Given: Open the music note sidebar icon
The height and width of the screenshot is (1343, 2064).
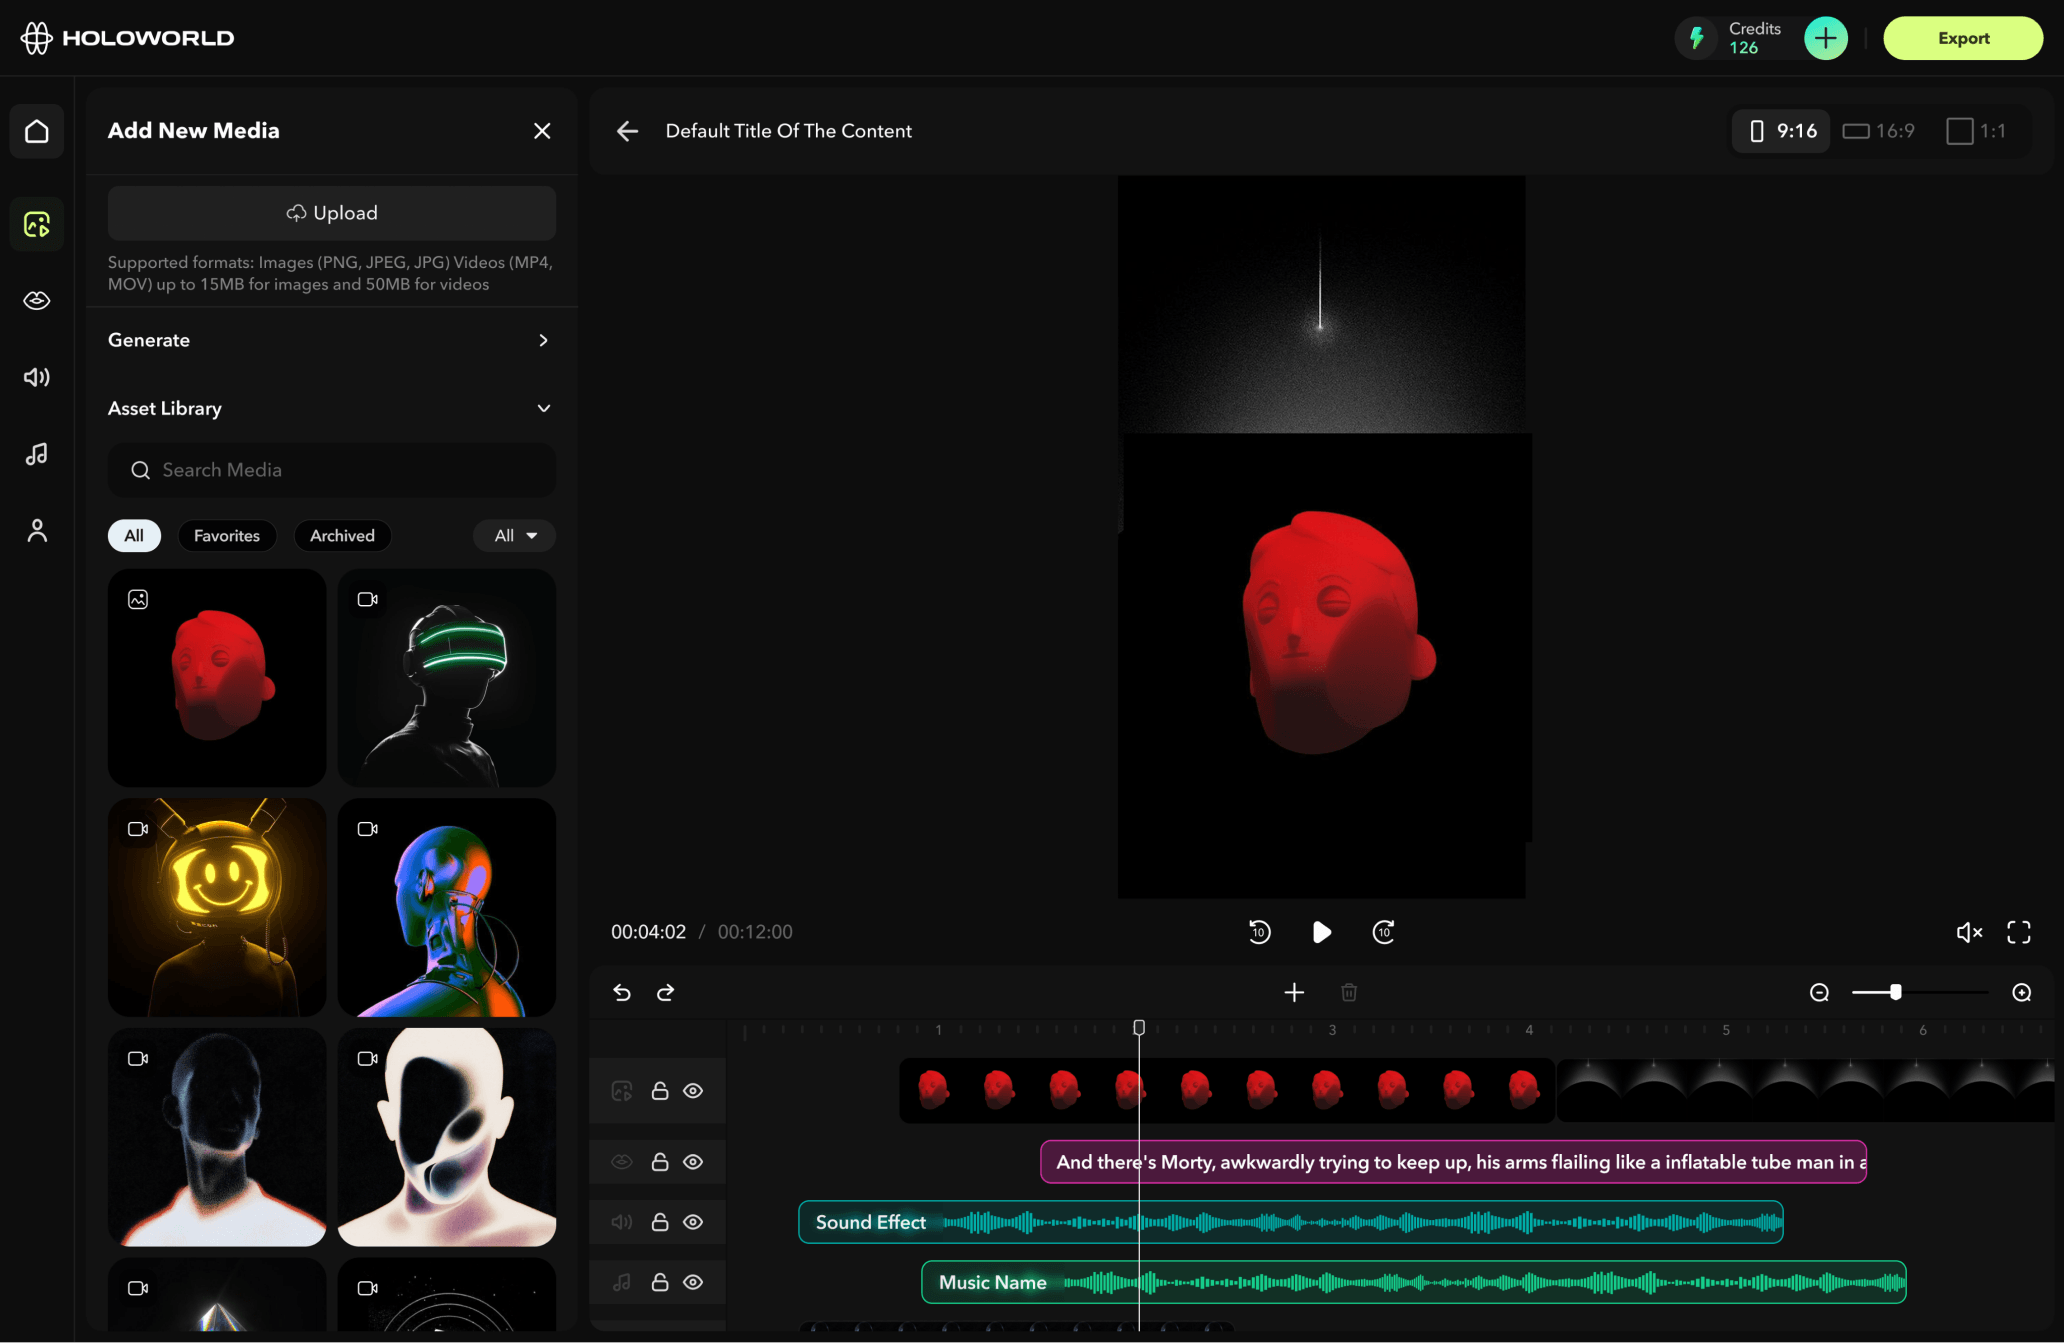Looking at the screenshot, I should [x=37, y=454].
